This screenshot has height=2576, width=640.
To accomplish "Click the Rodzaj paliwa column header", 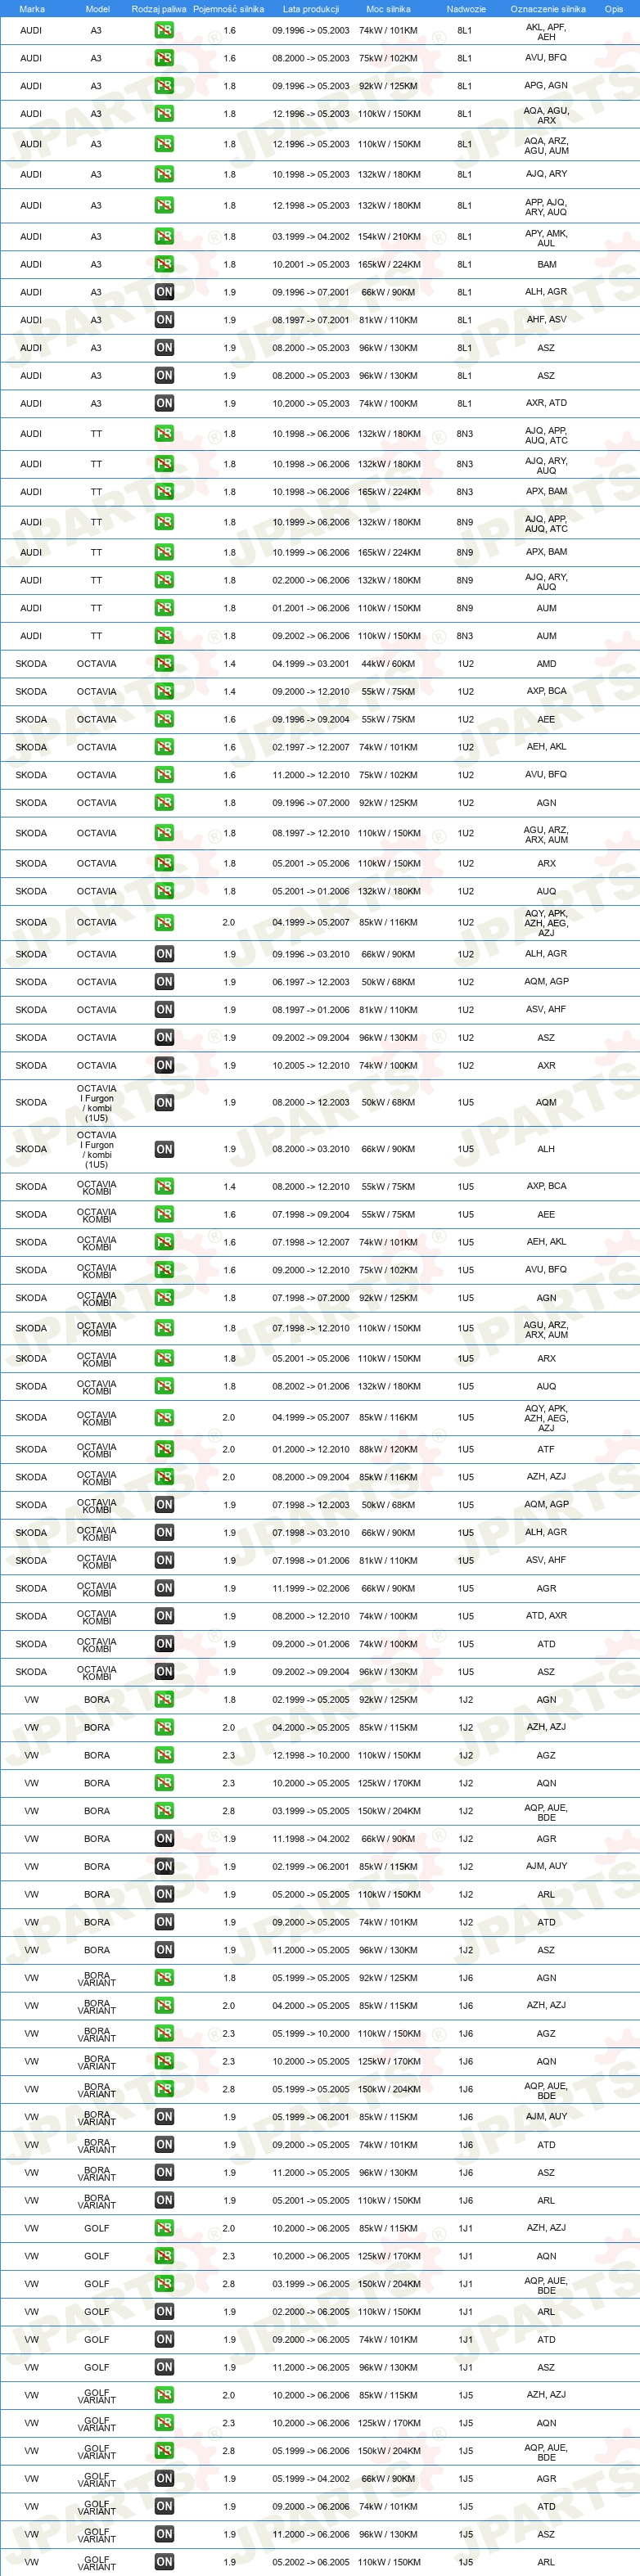I will (x=159, y=9).
